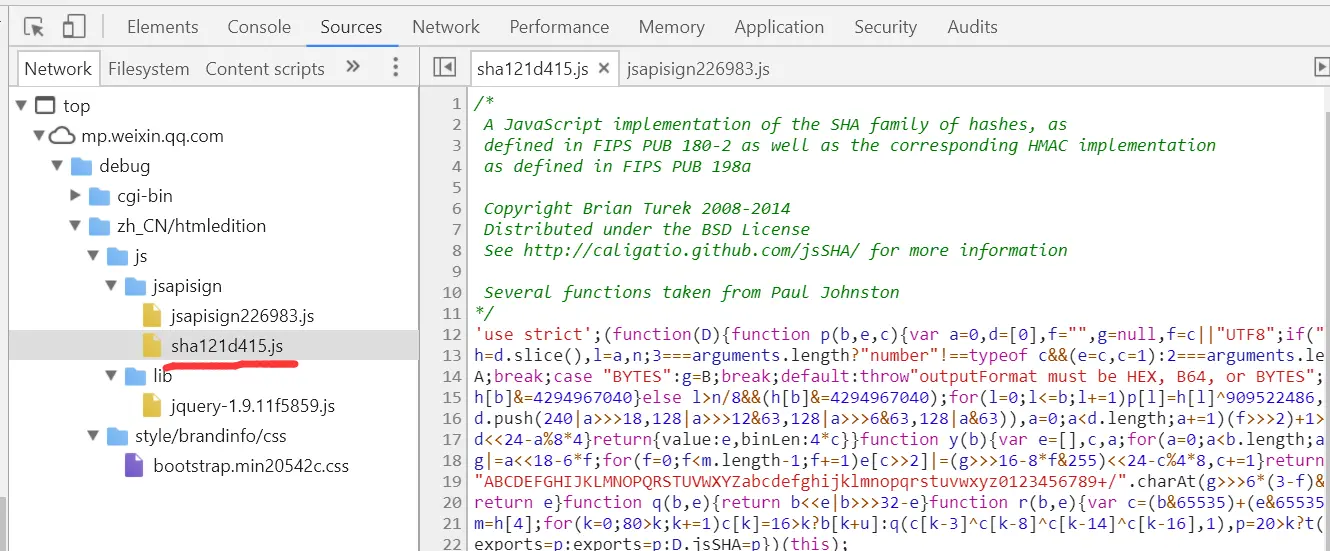
Task: Click the debug folder icon
Action: [81, 166]
